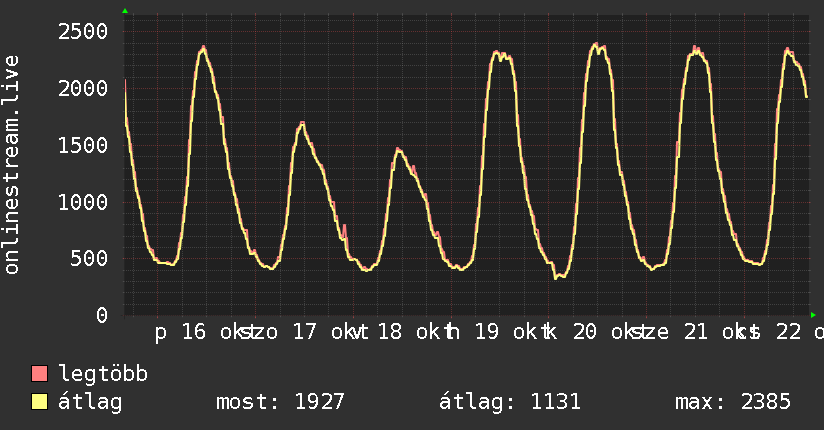This screenshot has width=824, height=430.
Task: Click the pink legtöbb legend swatch
Action: [x=39, y=373]
